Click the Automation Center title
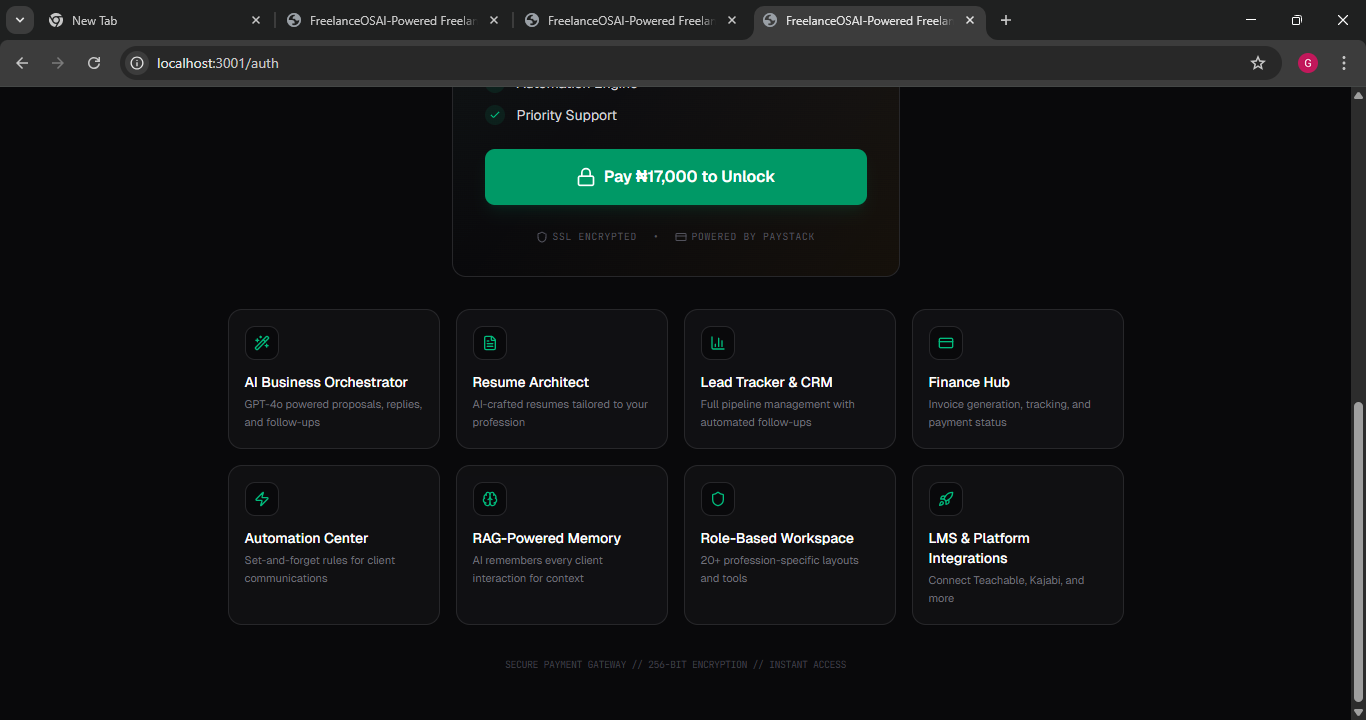 pos(307,538)
